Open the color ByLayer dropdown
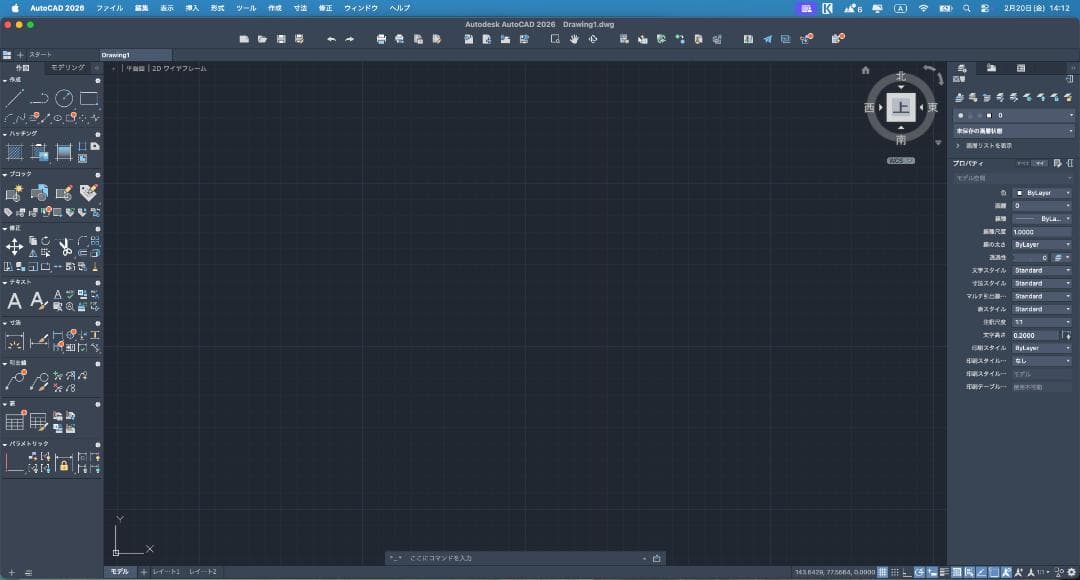Screen dimensions: 1080x580 (x=1042, y=192)
